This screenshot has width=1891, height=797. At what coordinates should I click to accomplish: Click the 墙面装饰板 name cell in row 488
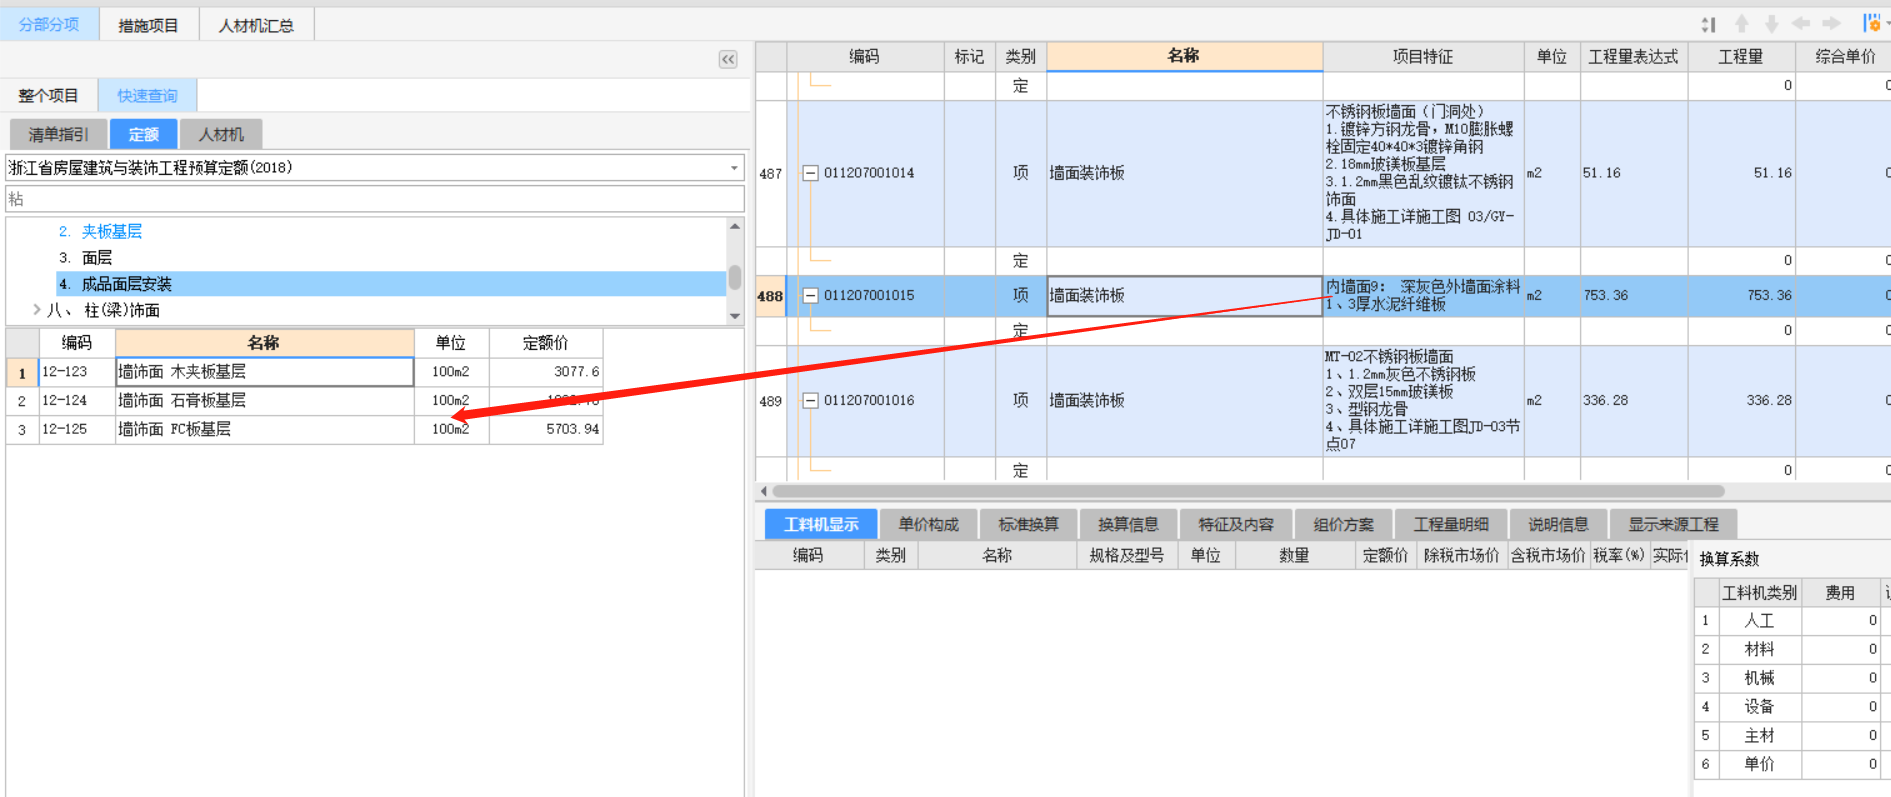tap(1184, 296)
